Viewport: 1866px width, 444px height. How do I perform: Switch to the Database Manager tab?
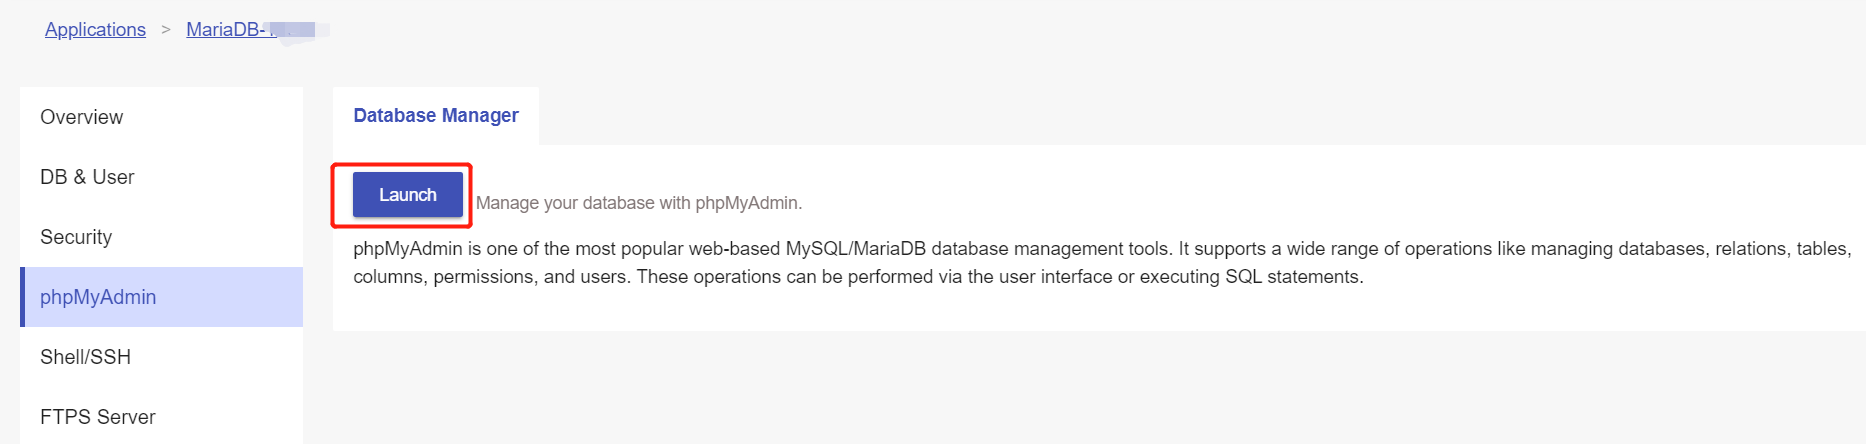point(436,116)
